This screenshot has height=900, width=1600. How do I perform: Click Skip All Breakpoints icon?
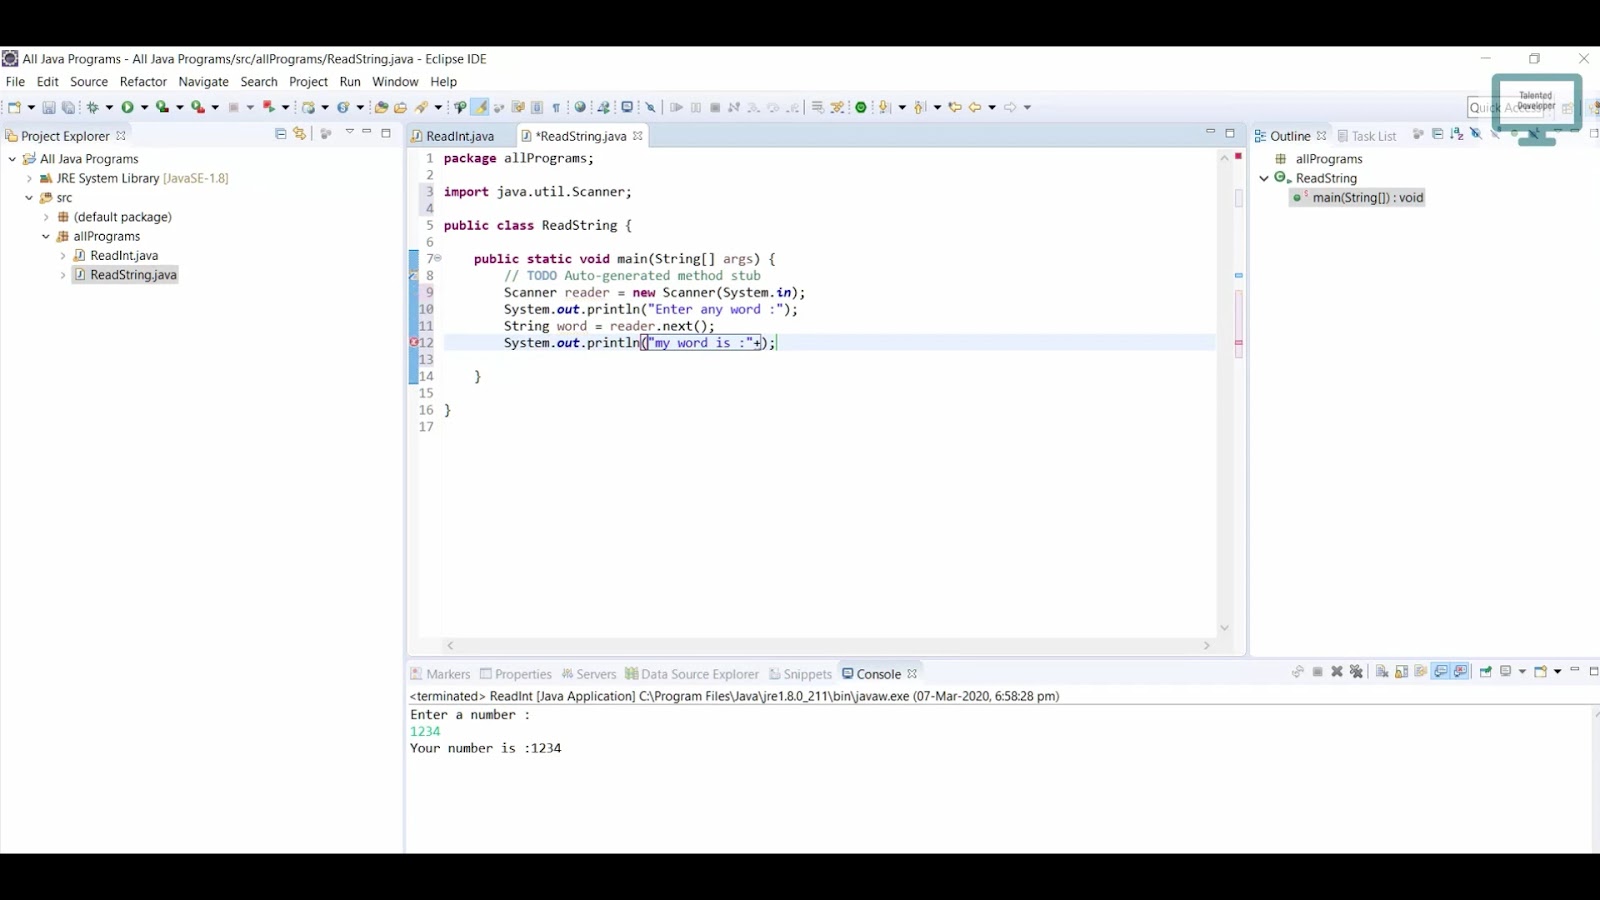(x=650, y=107)
